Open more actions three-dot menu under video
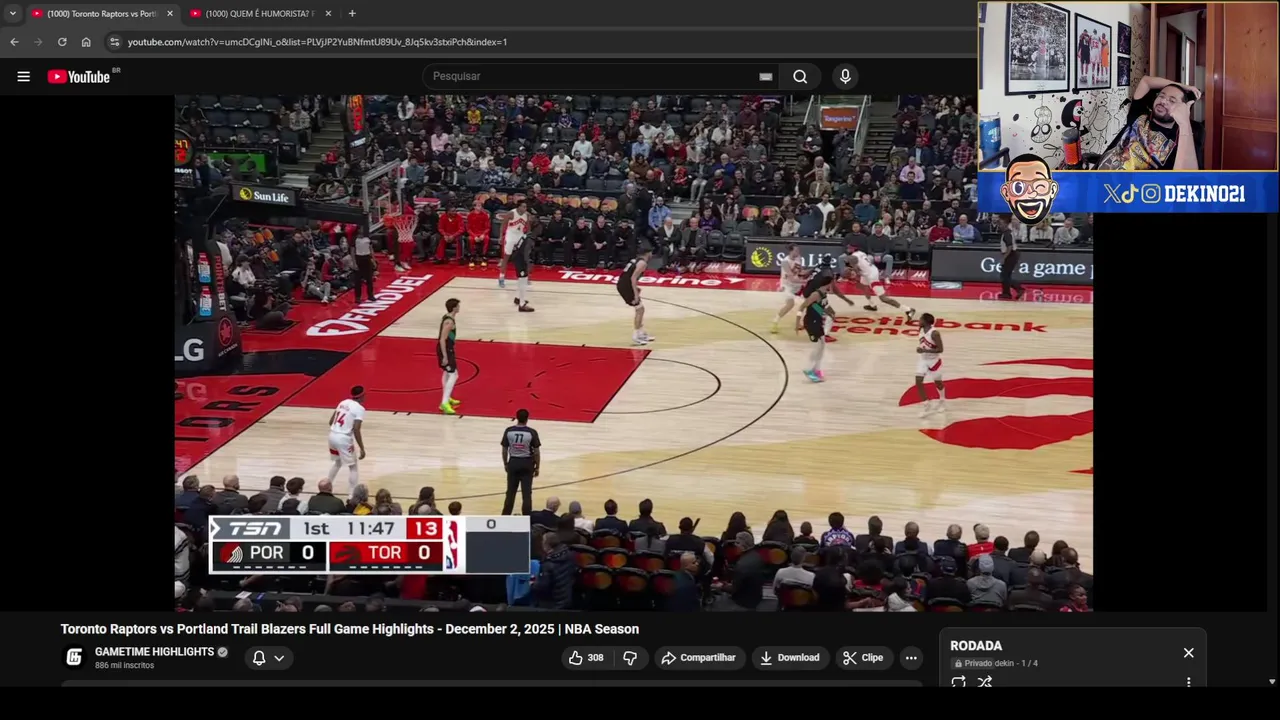The image size is (1280, 720). (911, 657)
